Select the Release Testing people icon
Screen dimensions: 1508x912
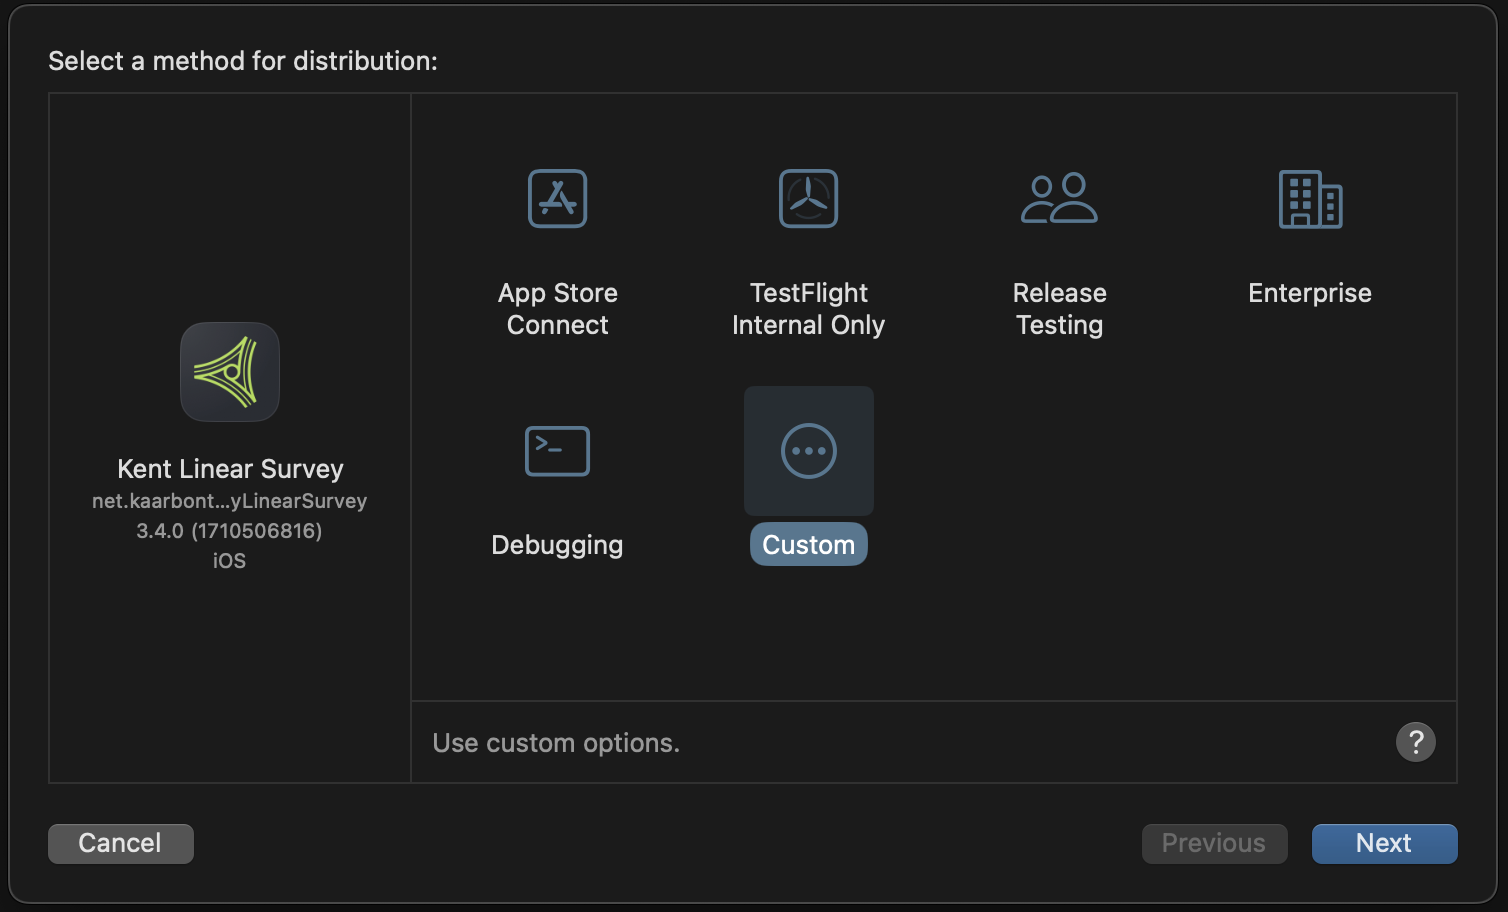pyautogui.click(x=1059, y=198)
